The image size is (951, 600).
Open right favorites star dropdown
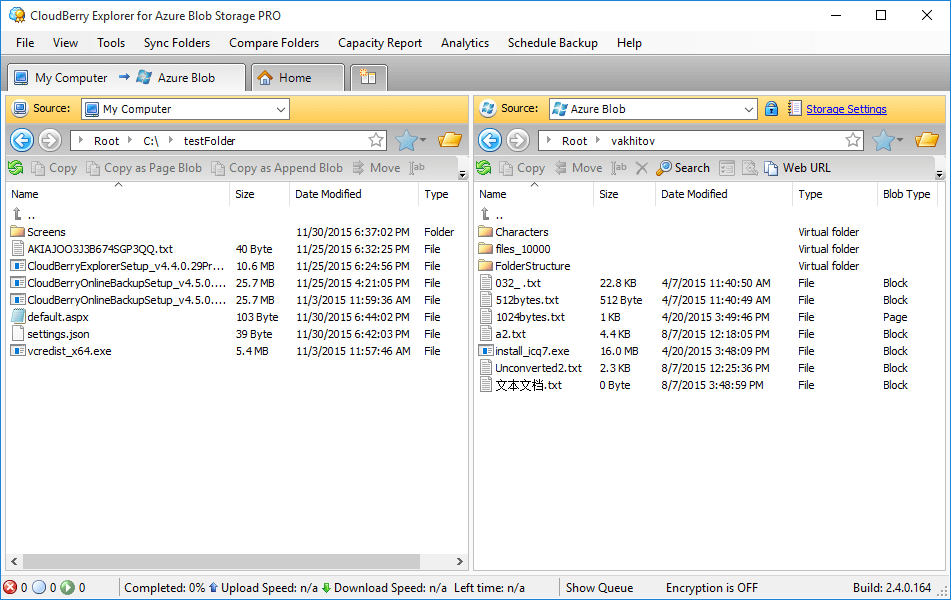pos(900,141)
